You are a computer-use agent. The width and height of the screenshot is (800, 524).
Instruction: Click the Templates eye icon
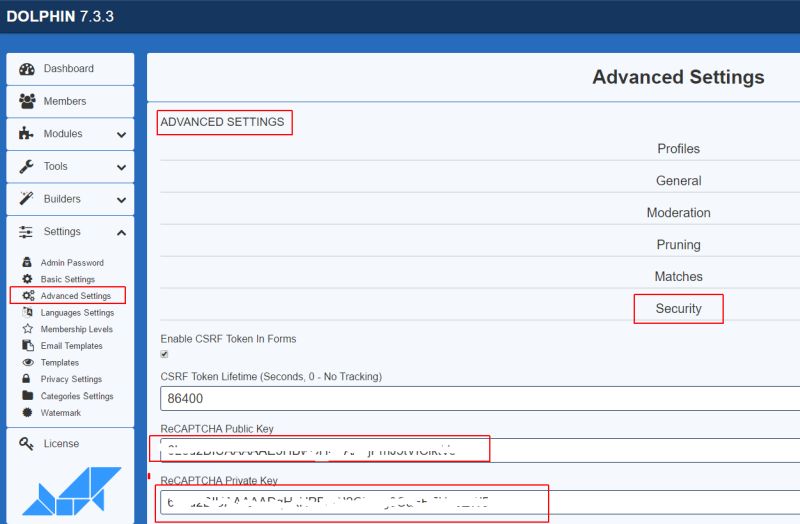(27, 362)
